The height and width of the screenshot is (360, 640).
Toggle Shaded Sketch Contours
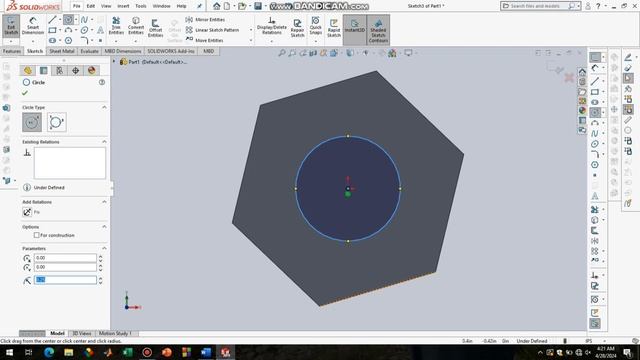pyautogui.click(x=378, y=29)
